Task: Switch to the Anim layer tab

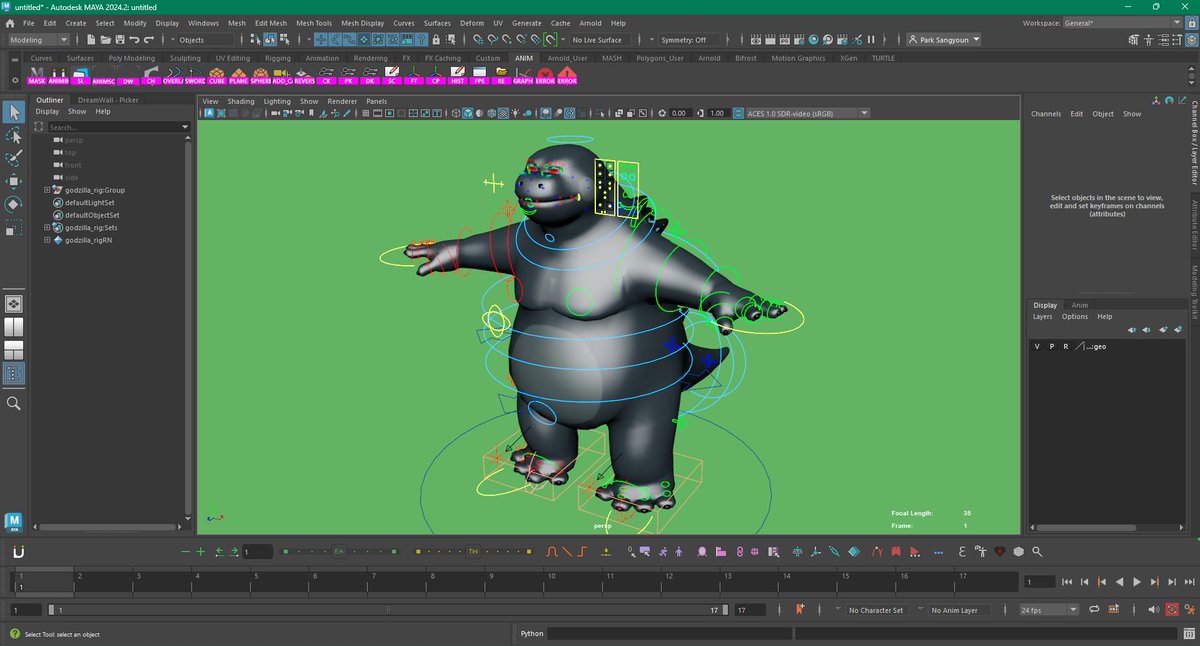Action: (x=1080, y=305)
